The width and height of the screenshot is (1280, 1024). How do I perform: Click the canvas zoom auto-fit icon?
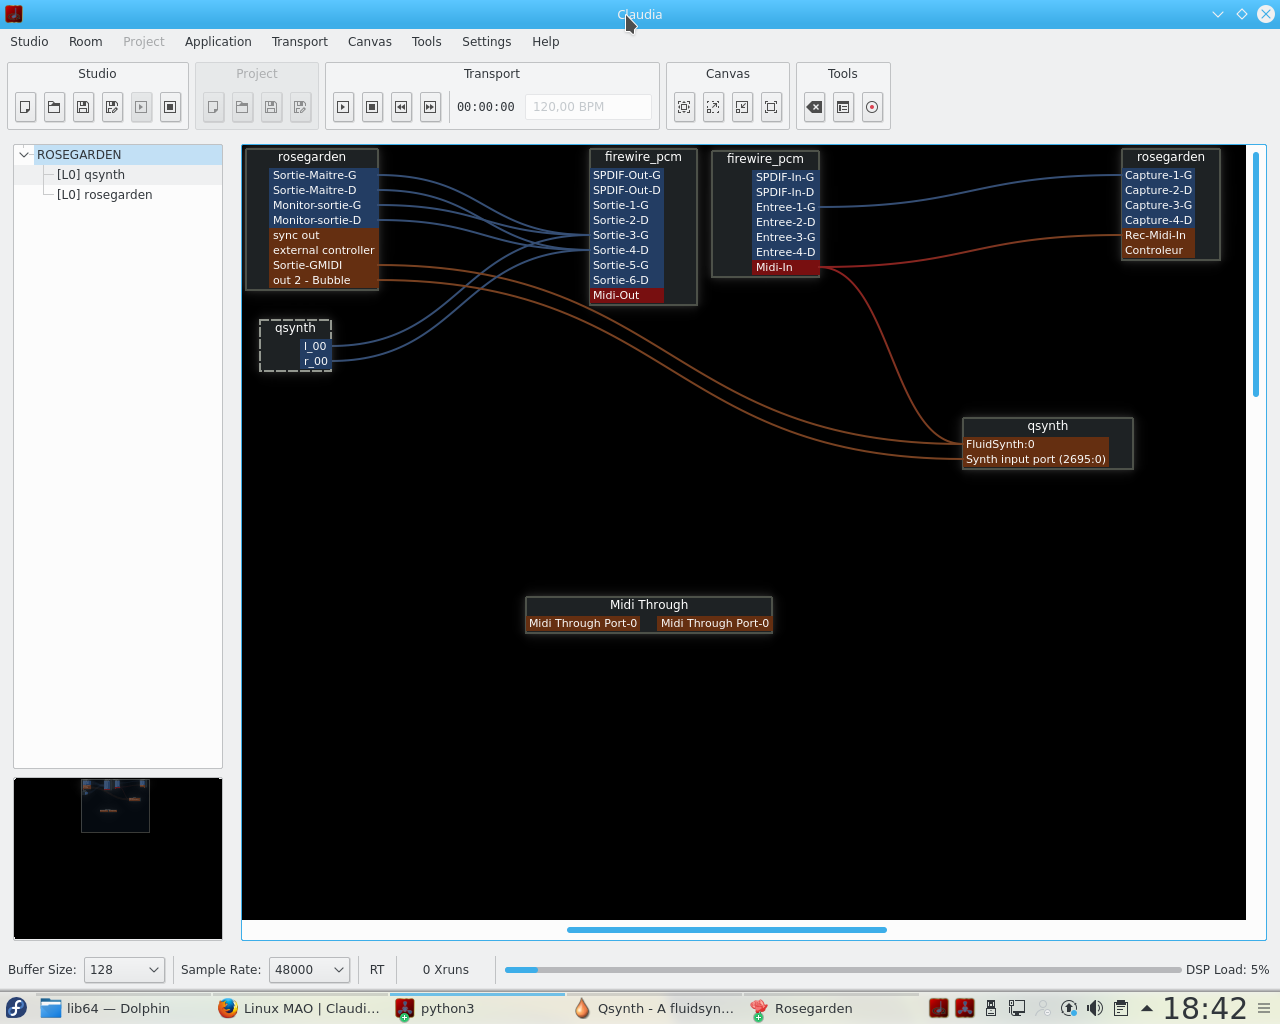[684, 107]
